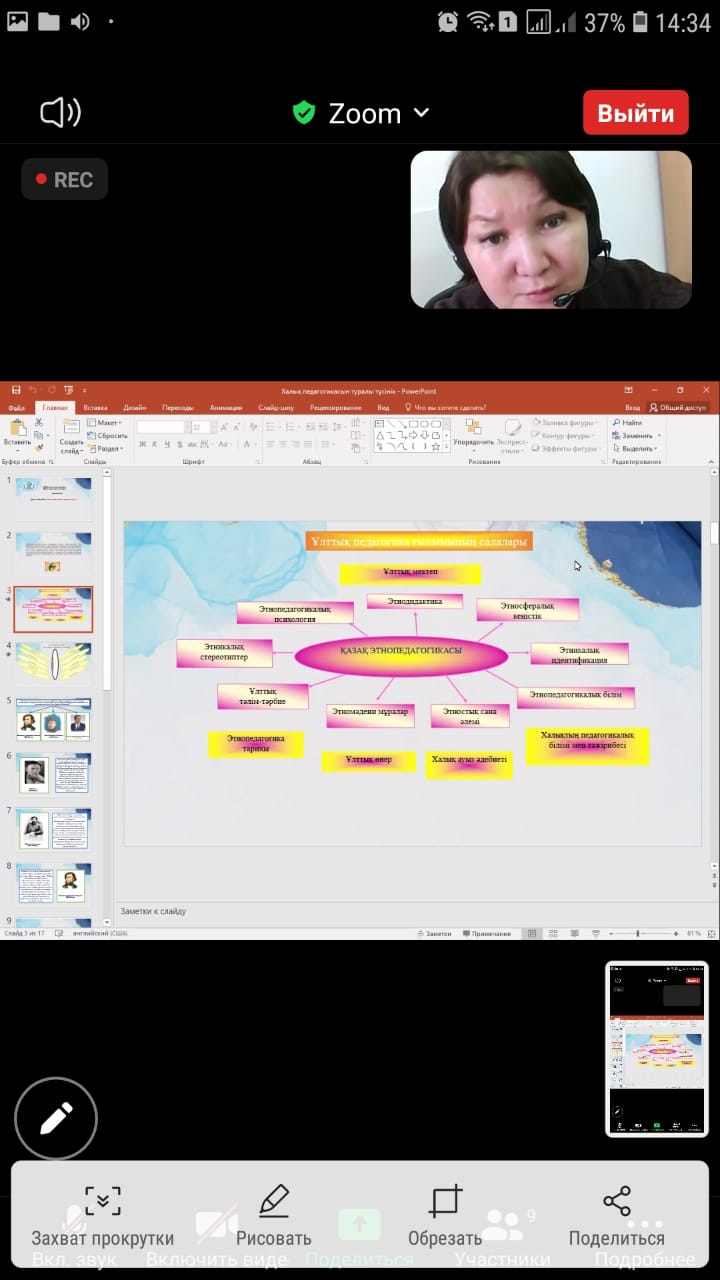Viewport: 720px width, 1280px height.
Task: Click the ҚАЗАҚ ЭТНОПЕДАГОГИКАСЫ oval shape
Action: (401, 655)
